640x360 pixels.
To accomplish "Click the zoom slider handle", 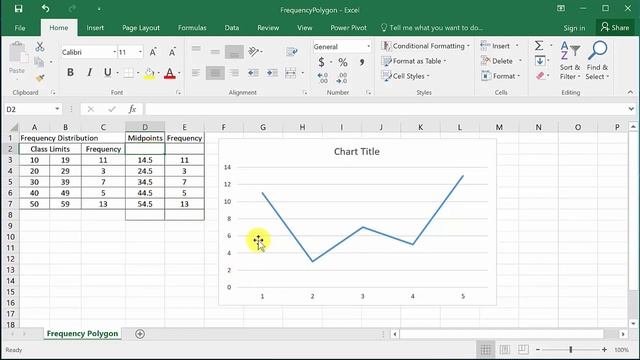I will click(571, 349).
